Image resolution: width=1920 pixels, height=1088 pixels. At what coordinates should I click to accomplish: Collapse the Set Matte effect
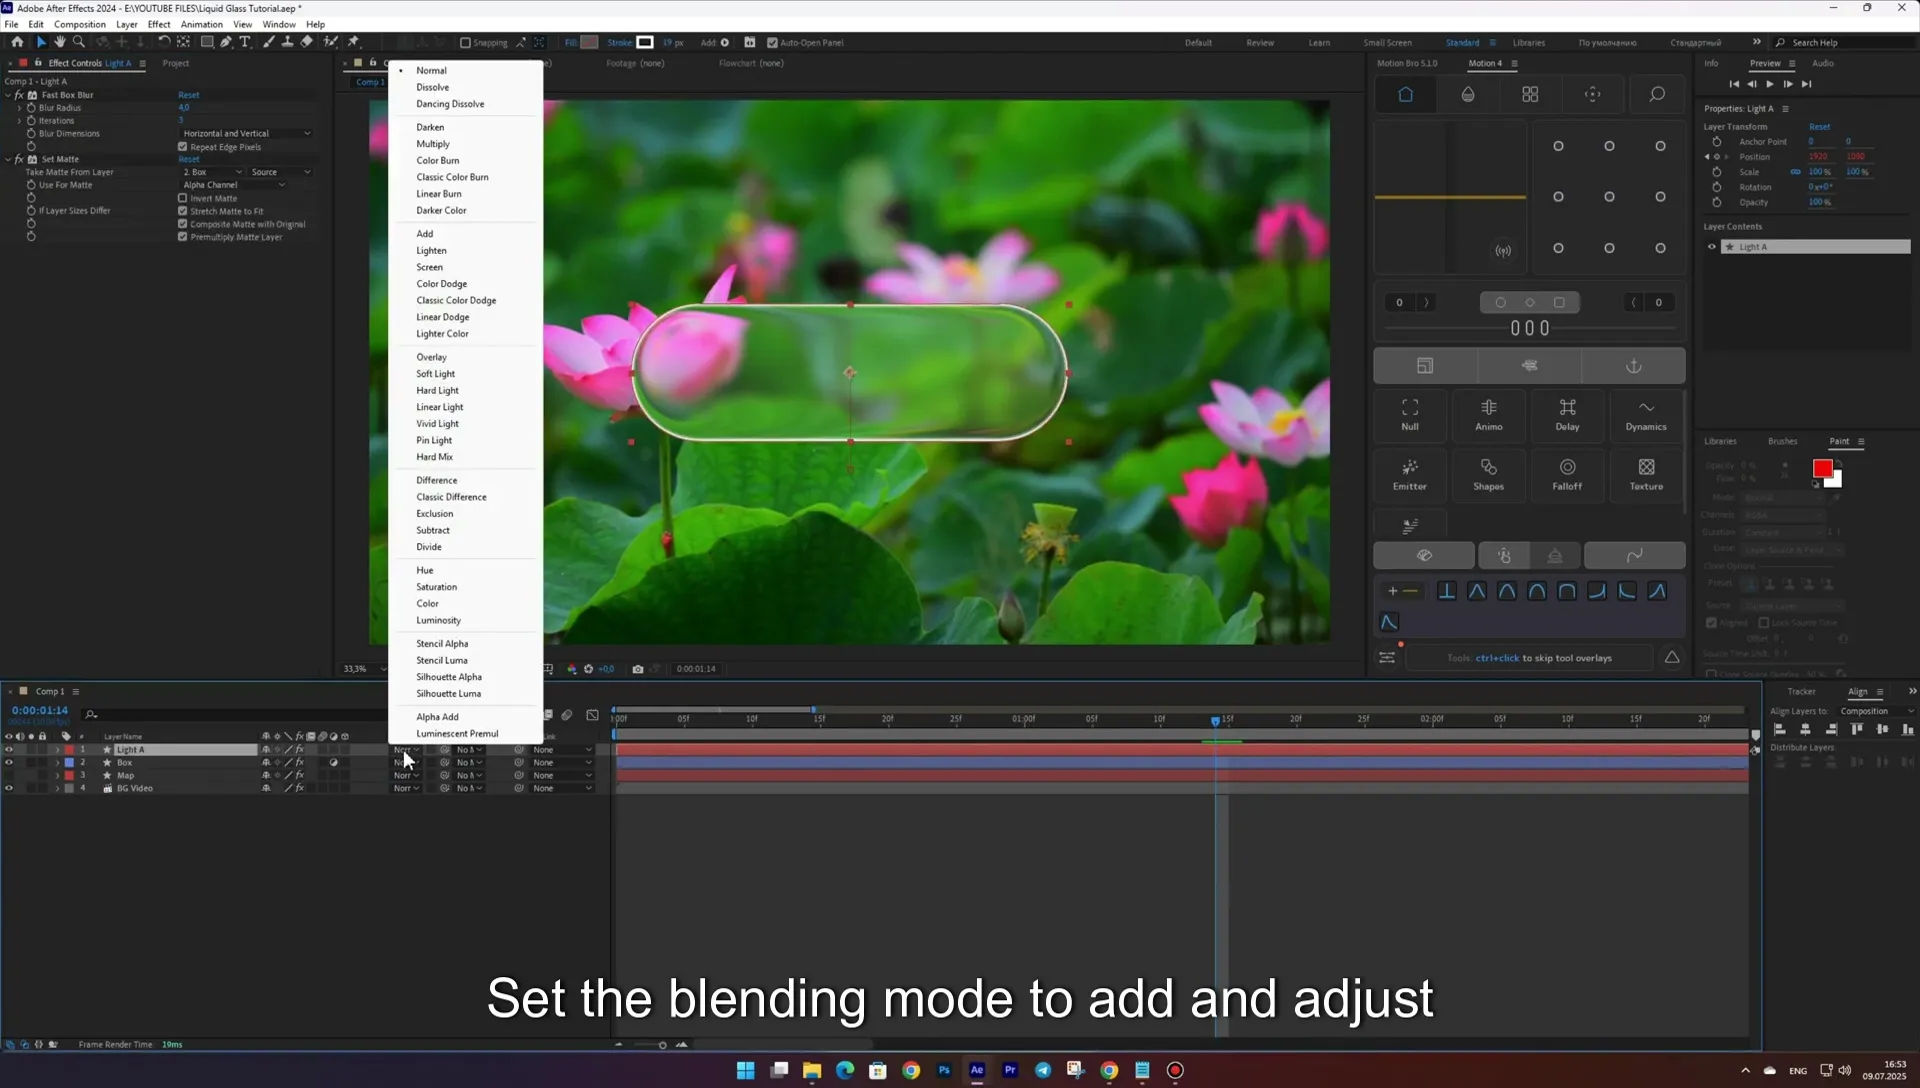[8, 159]
